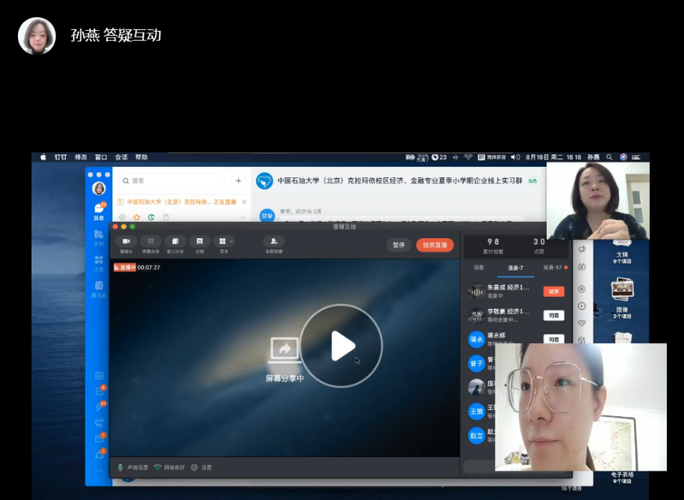Open the 帮助 menu in the menu bar
This screenshot has height=500, width=684.
pyautogui.click(x=141, y=157)
